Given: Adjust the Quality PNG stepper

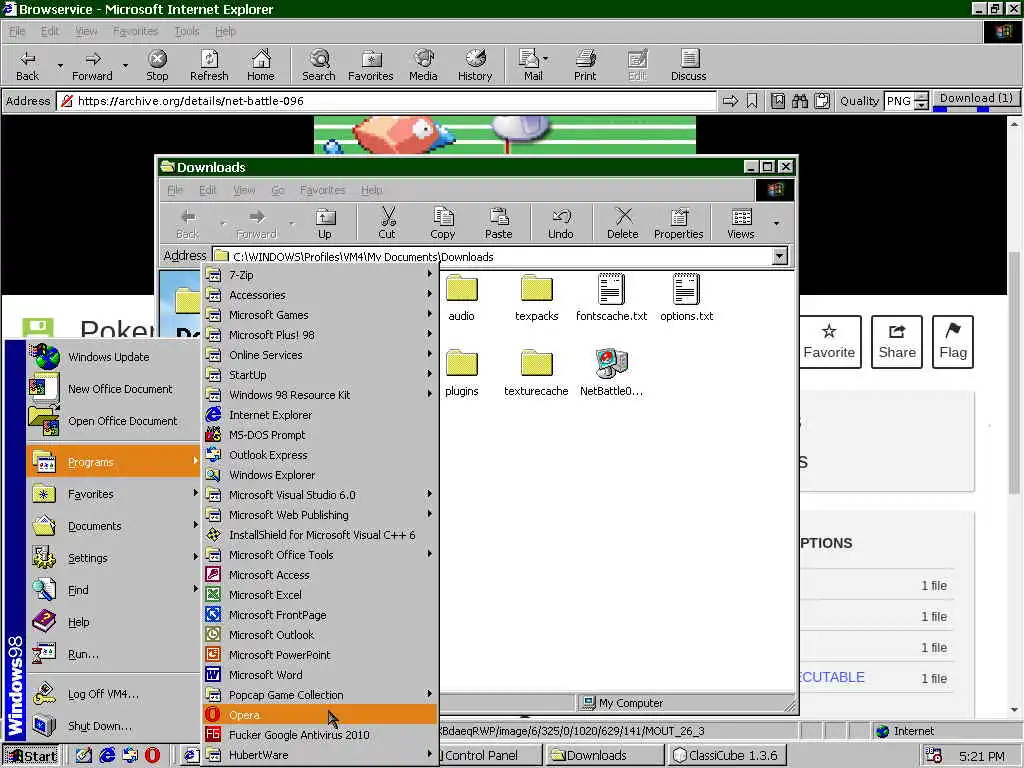Looking at the screenshot, I should coord(921,101).
